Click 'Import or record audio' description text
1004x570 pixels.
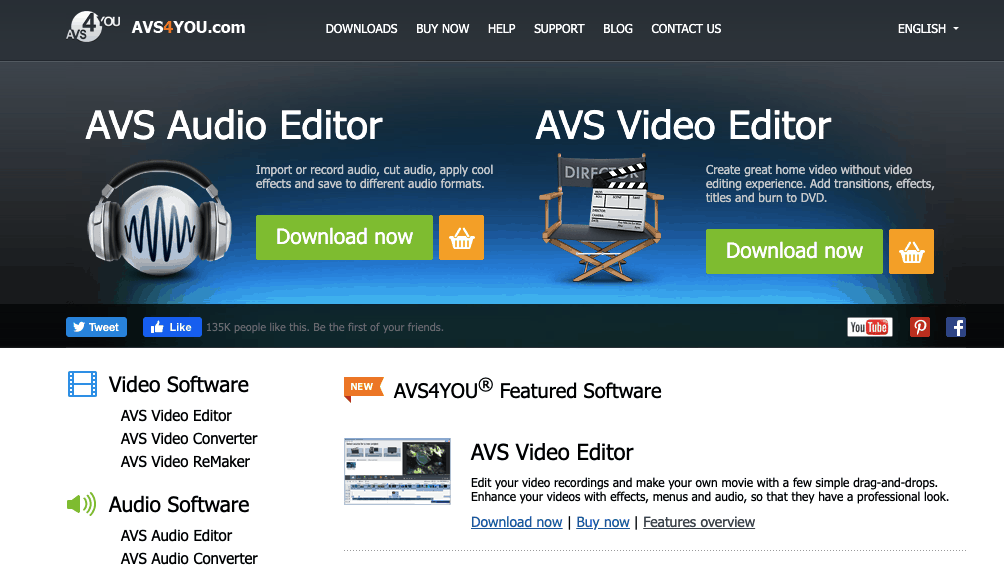(x=375, y=177)
